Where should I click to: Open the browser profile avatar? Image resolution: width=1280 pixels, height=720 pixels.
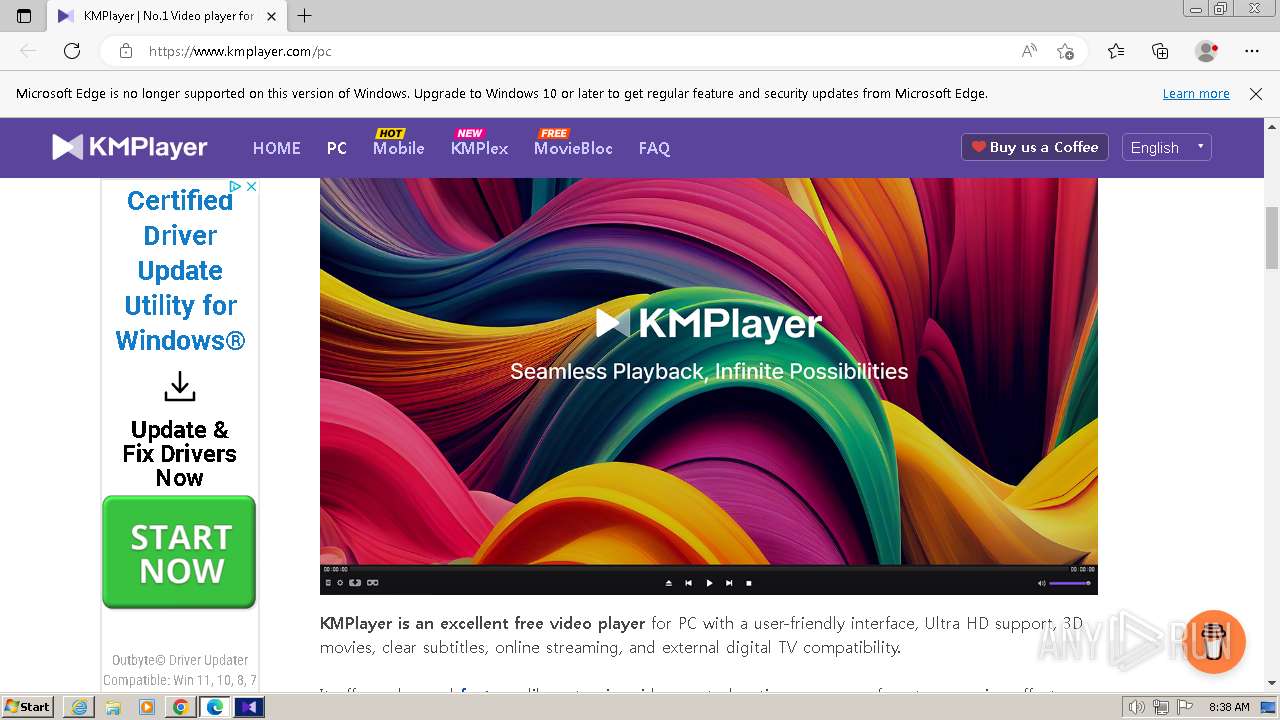pos(1206,51)
